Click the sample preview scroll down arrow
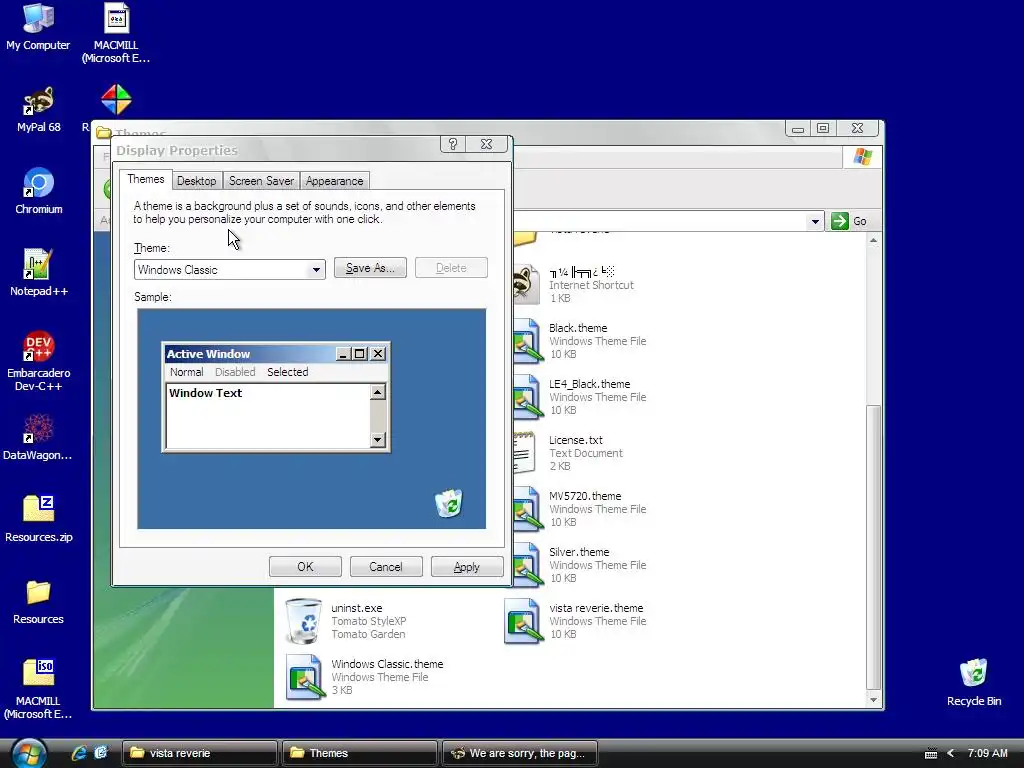The image size is (1024, 768). (377, 440)
